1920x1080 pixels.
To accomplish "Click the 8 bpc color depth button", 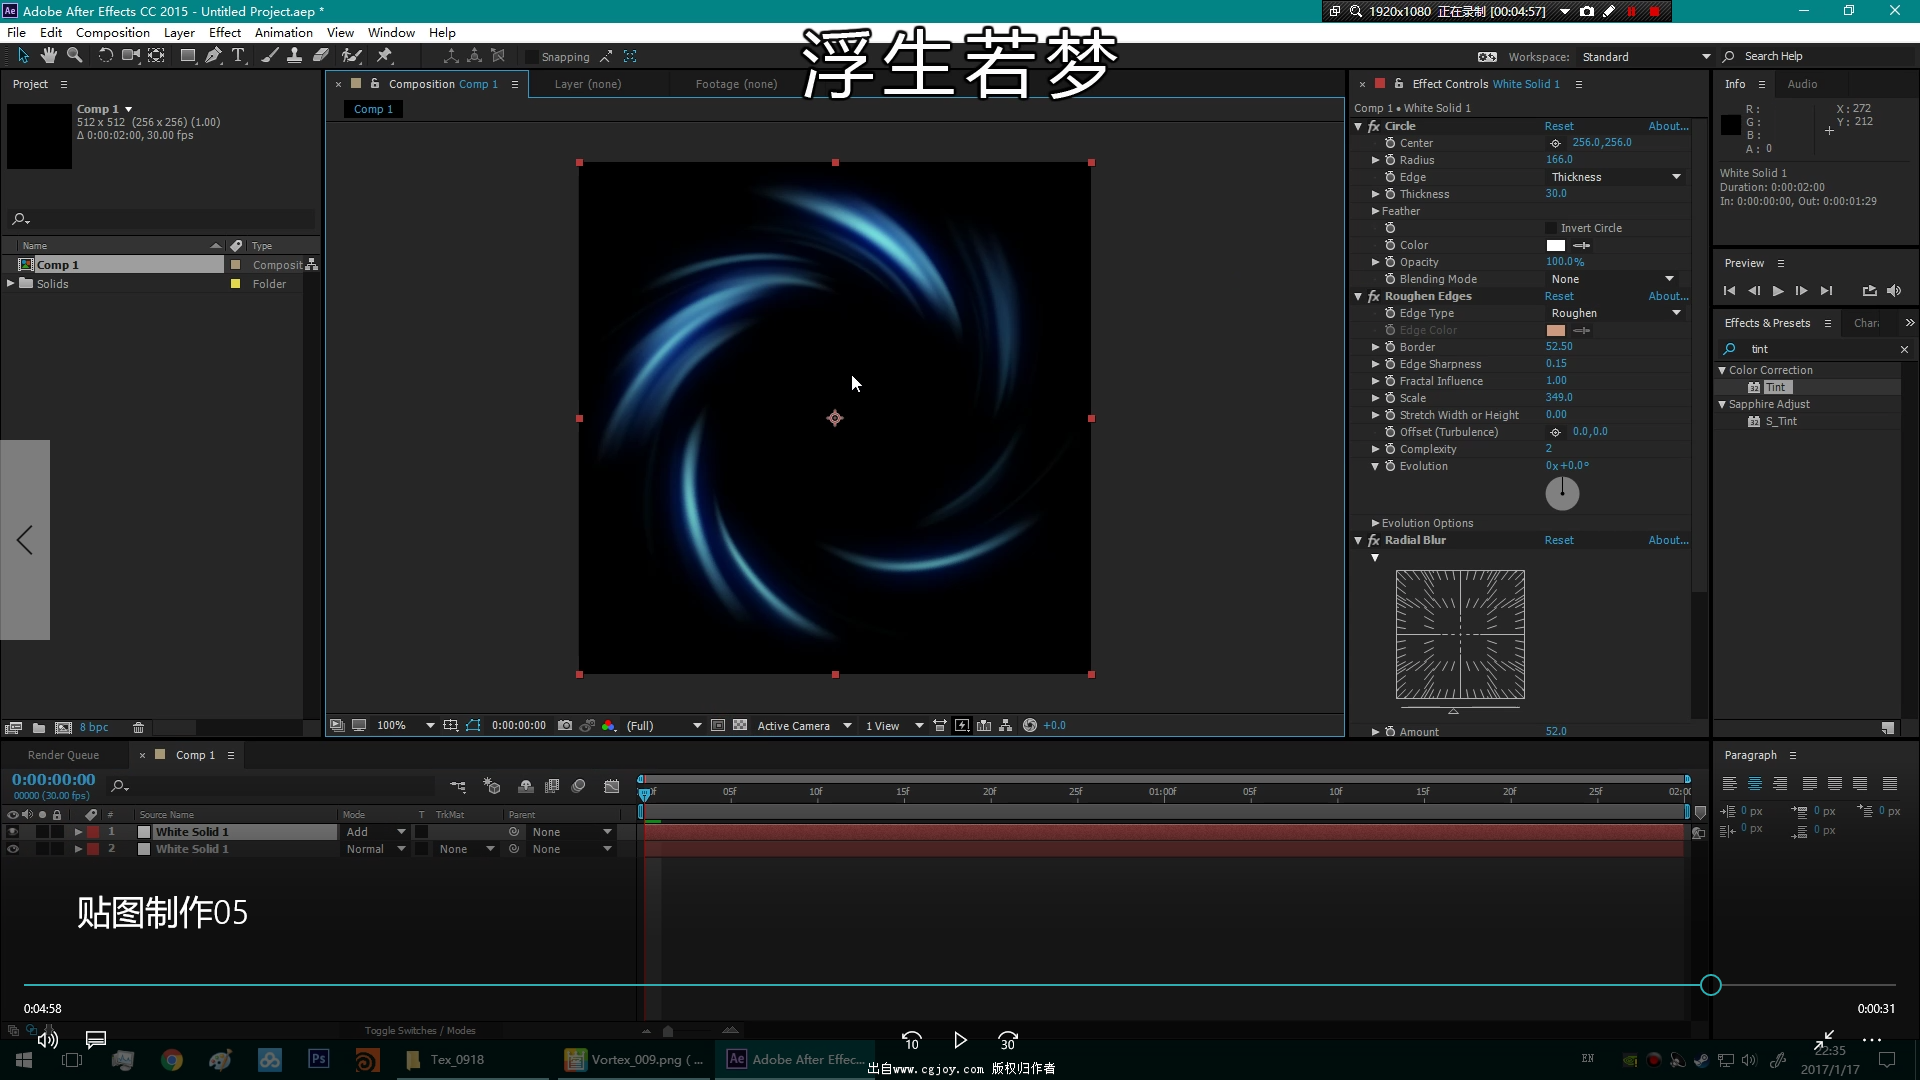I will [94, 727].
